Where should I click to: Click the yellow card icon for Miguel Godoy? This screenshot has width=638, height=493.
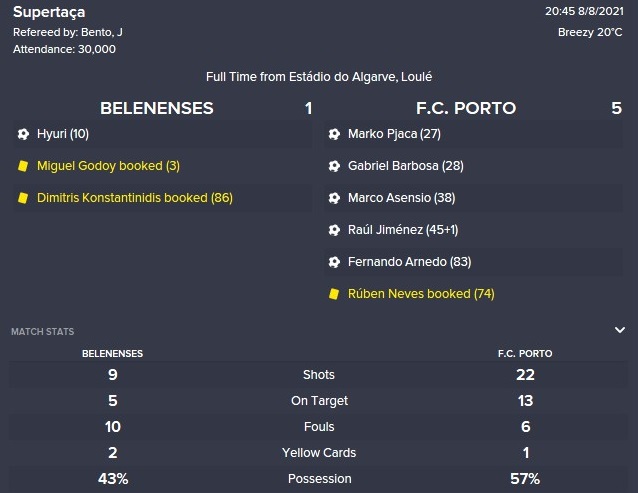(x=23, y=166)
